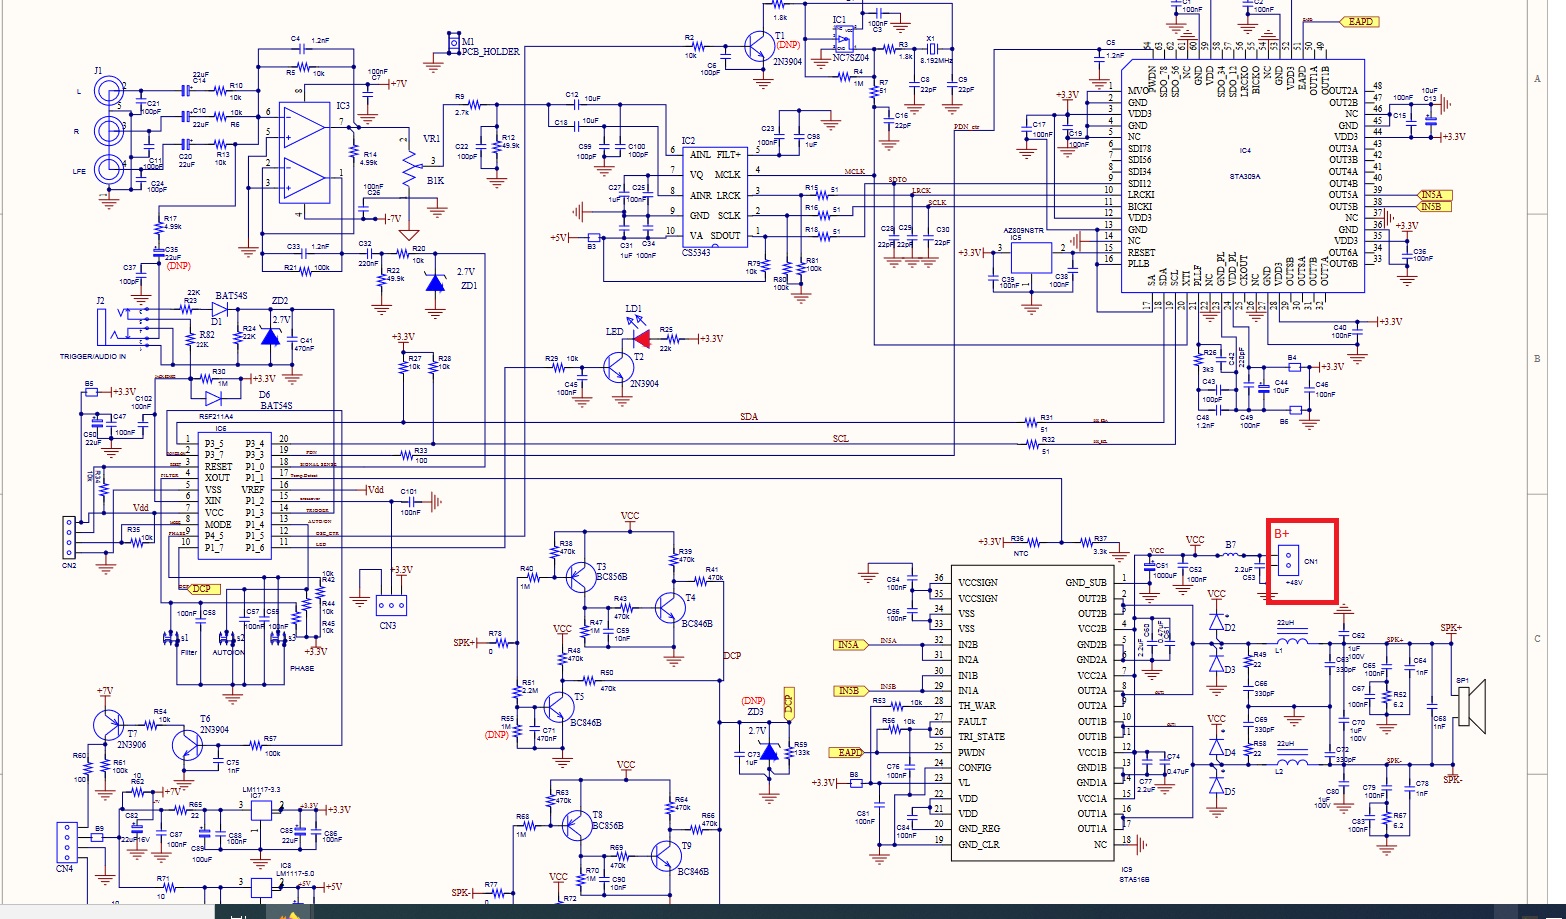This screenshot has width=1566, height=919.
Task: Select resistor R33 100 ohm
Action: click(407, 455)
